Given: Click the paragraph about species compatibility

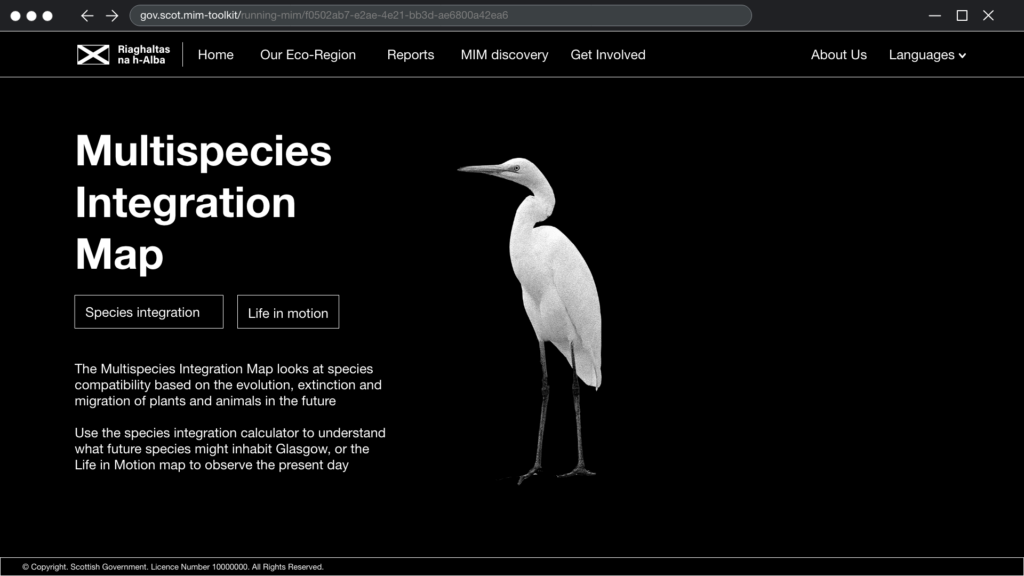Looking at the screenshot, I should [x=228, y=385].
